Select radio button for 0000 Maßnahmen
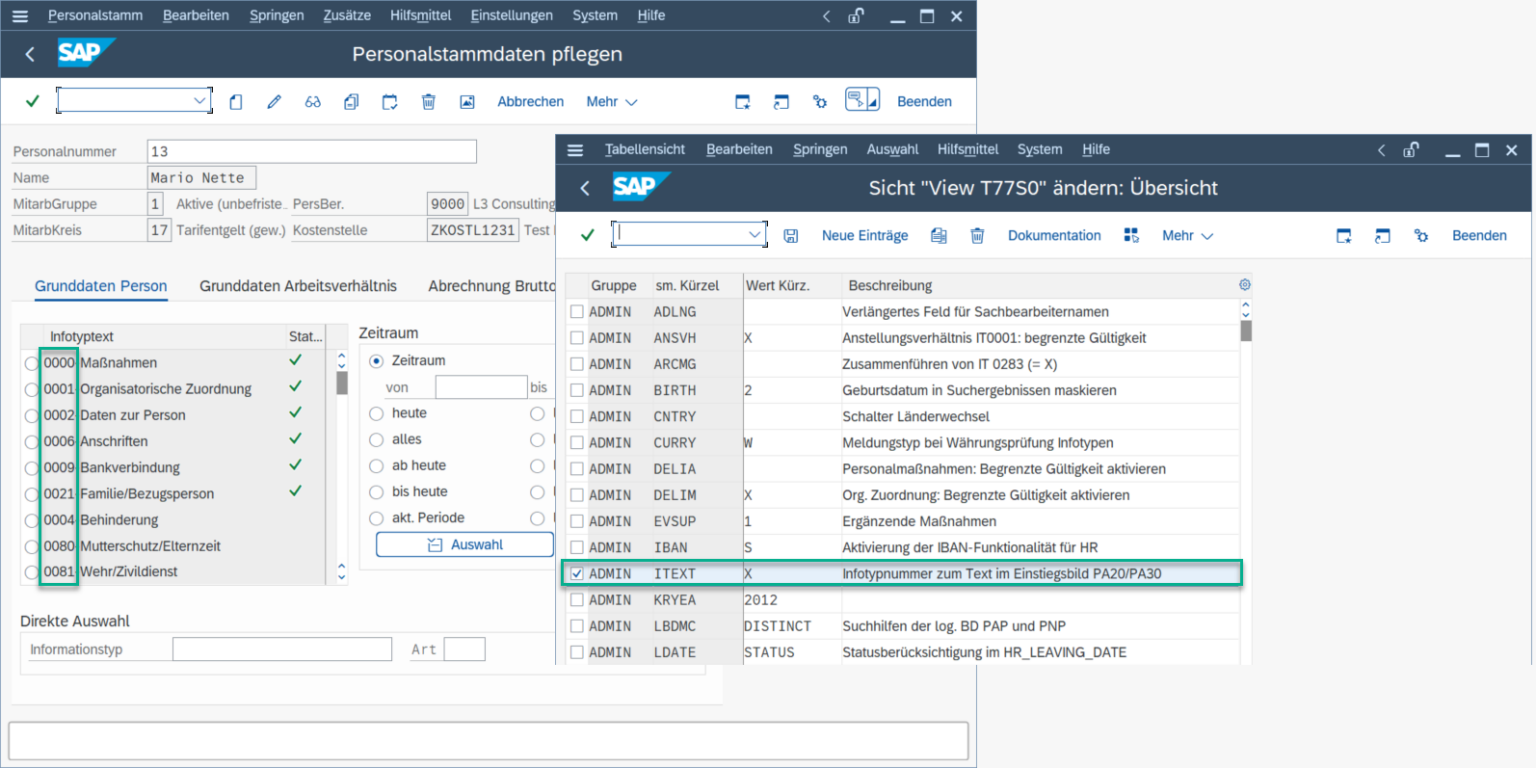 (32, 363)
